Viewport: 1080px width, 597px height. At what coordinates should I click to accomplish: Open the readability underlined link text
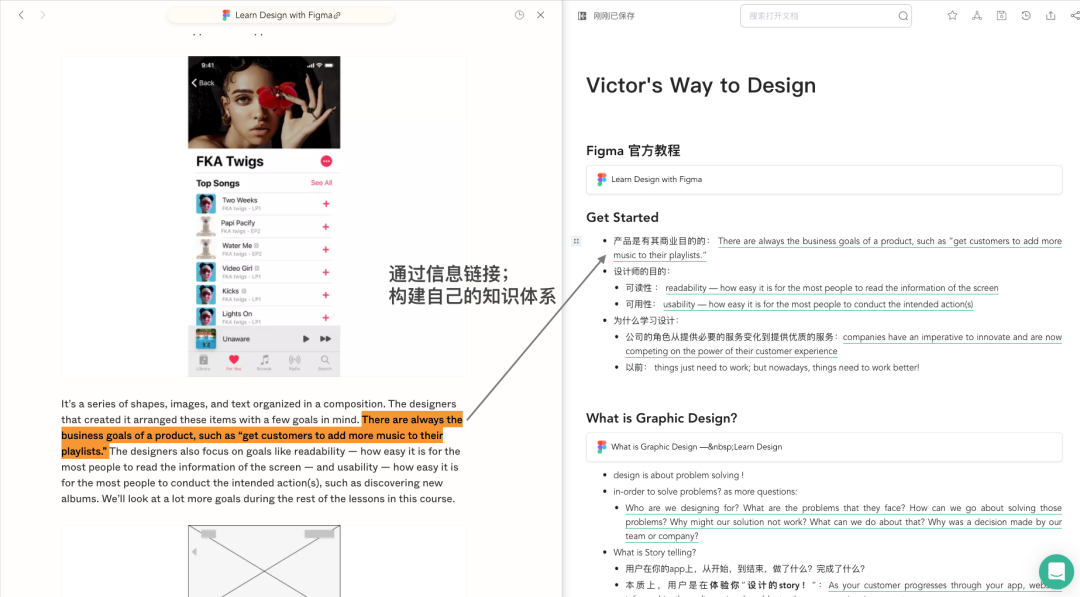(x=831, y=288)
